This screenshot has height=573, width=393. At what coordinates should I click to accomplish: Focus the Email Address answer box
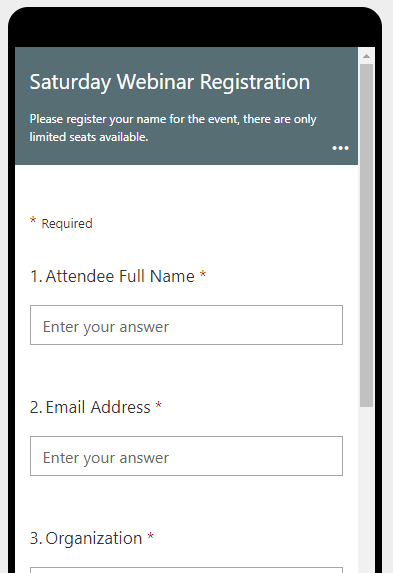point(186,456)
